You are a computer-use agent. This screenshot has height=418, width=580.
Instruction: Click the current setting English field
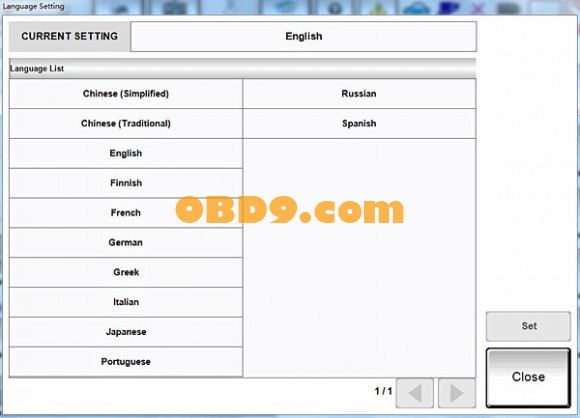click(304, 36)
